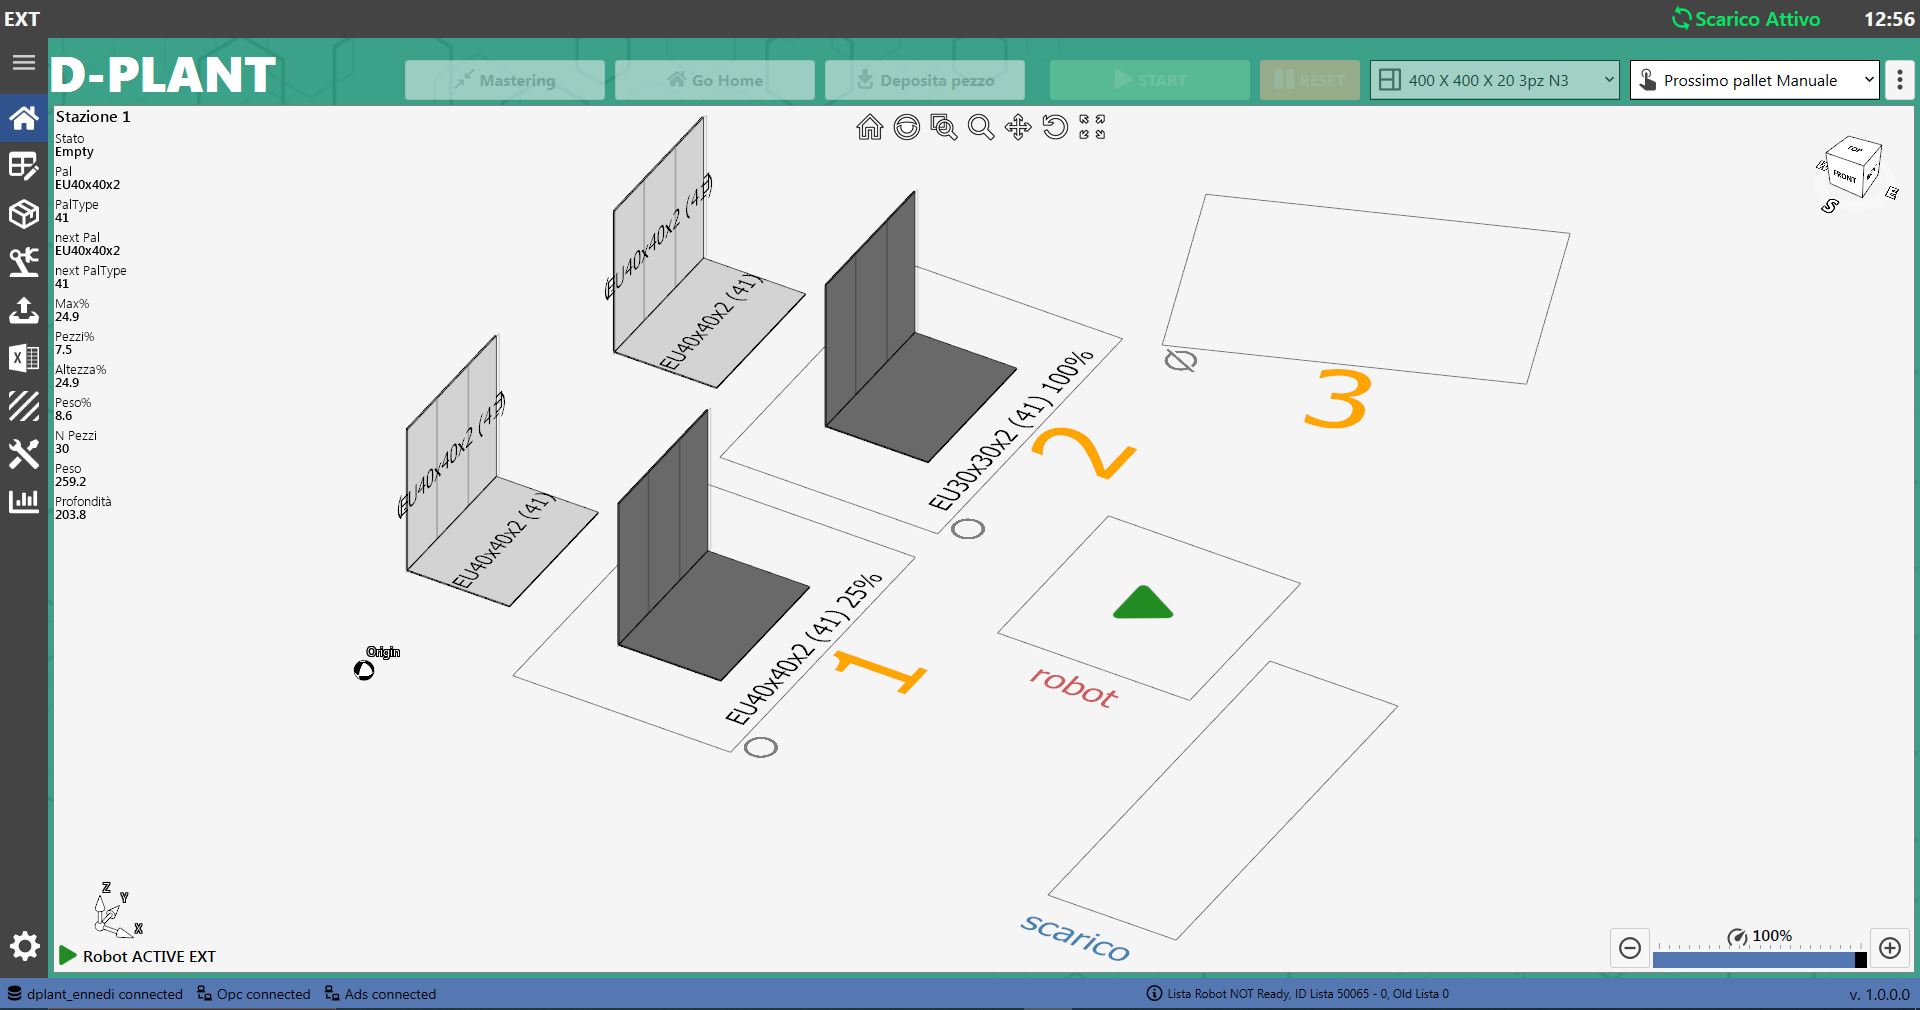Click the Mastering button

coord(505,80)
